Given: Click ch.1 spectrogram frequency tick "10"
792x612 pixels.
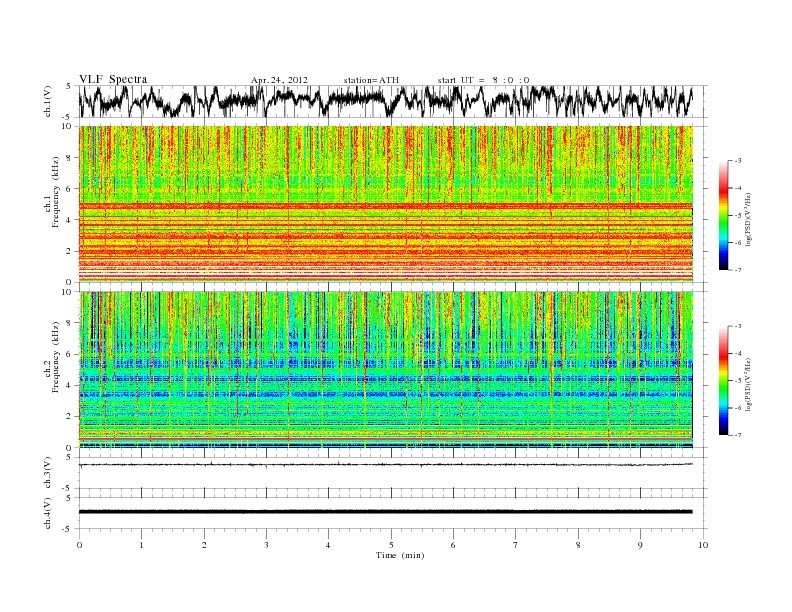Looking at the screenshot, I should [67, 126].
